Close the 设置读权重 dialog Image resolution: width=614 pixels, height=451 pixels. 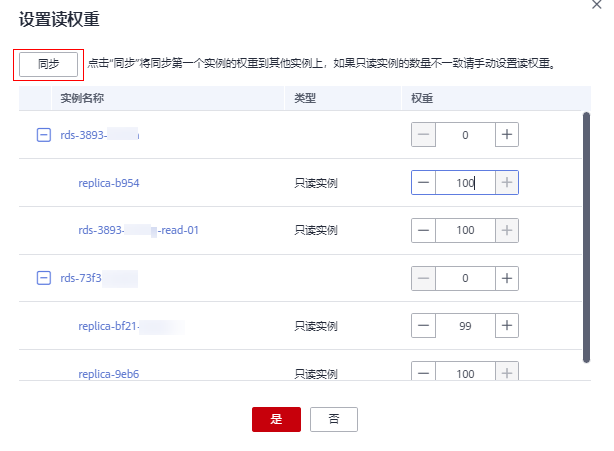click(597, 4)
